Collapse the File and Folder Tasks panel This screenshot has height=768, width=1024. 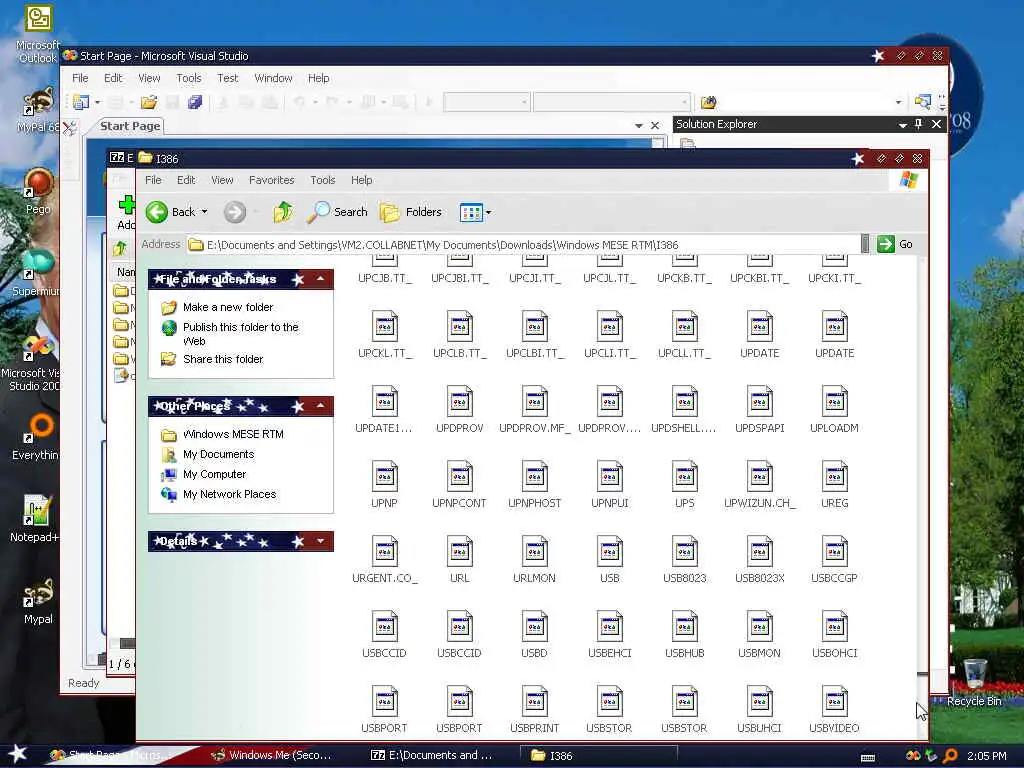321,280
